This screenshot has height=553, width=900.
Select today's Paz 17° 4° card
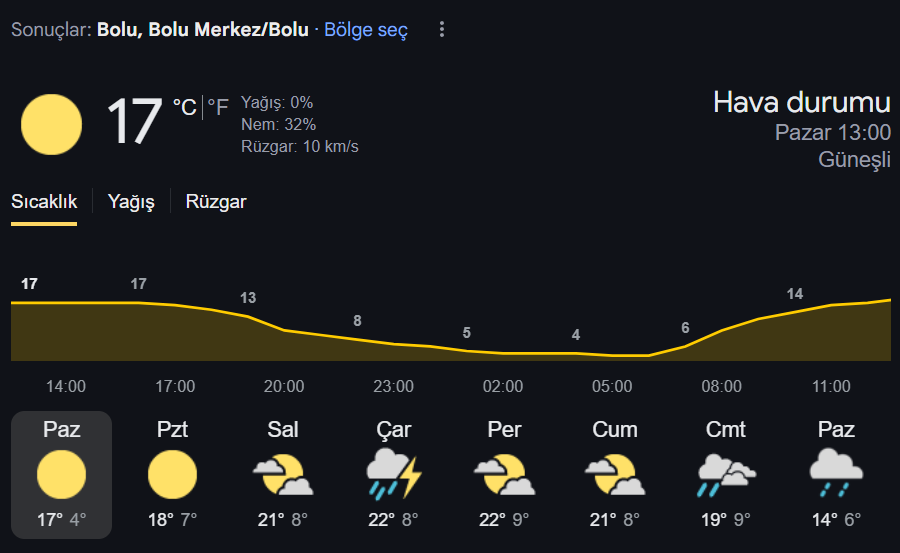[61, 475]
